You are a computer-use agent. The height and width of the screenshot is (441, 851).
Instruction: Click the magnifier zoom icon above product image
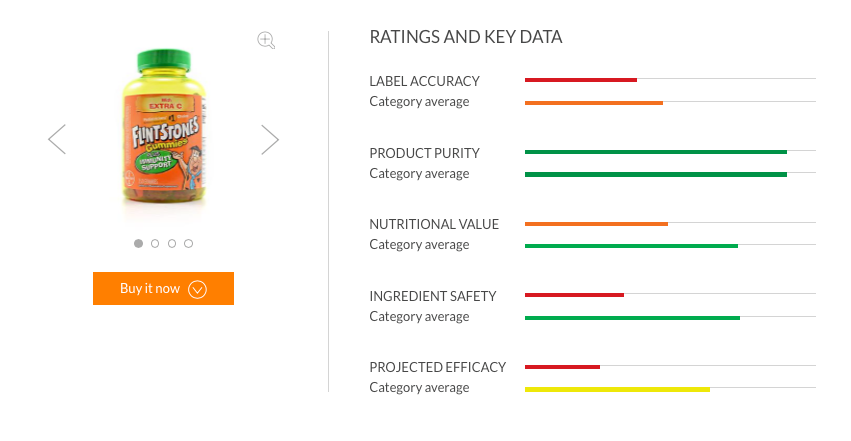(266, 41)
